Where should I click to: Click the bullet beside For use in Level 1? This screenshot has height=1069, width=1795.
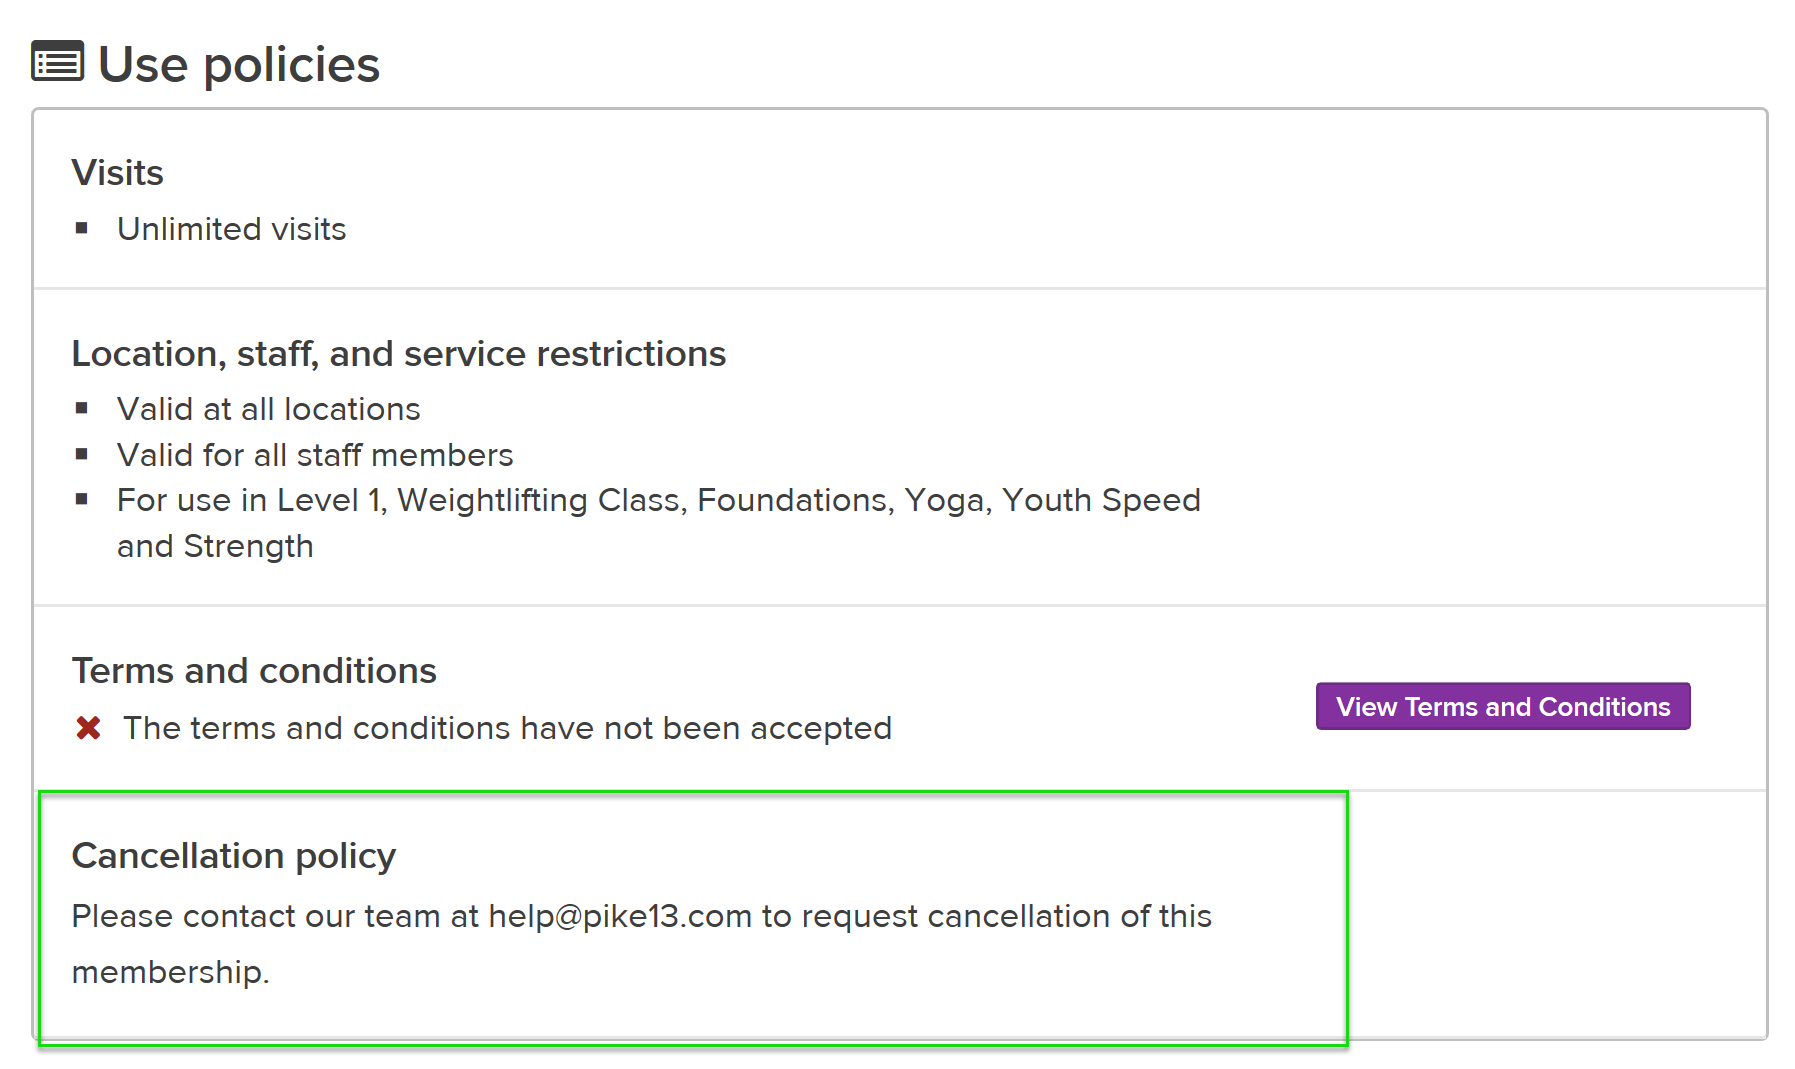coord(82,499)
